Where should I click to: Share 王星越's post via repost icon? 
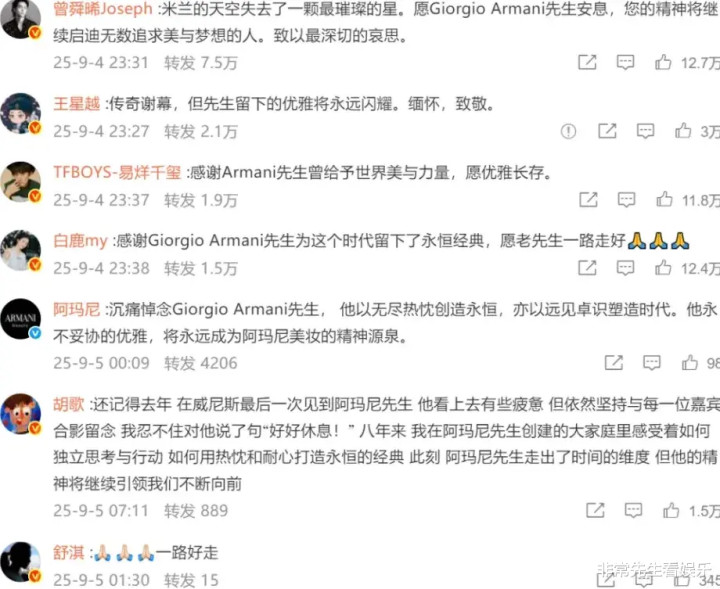607,131
